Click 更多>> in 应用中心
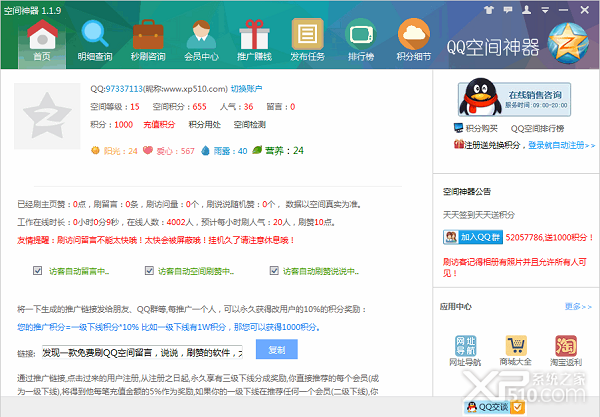Viewport: 600px width, 417px height. (x=578, y=306)
